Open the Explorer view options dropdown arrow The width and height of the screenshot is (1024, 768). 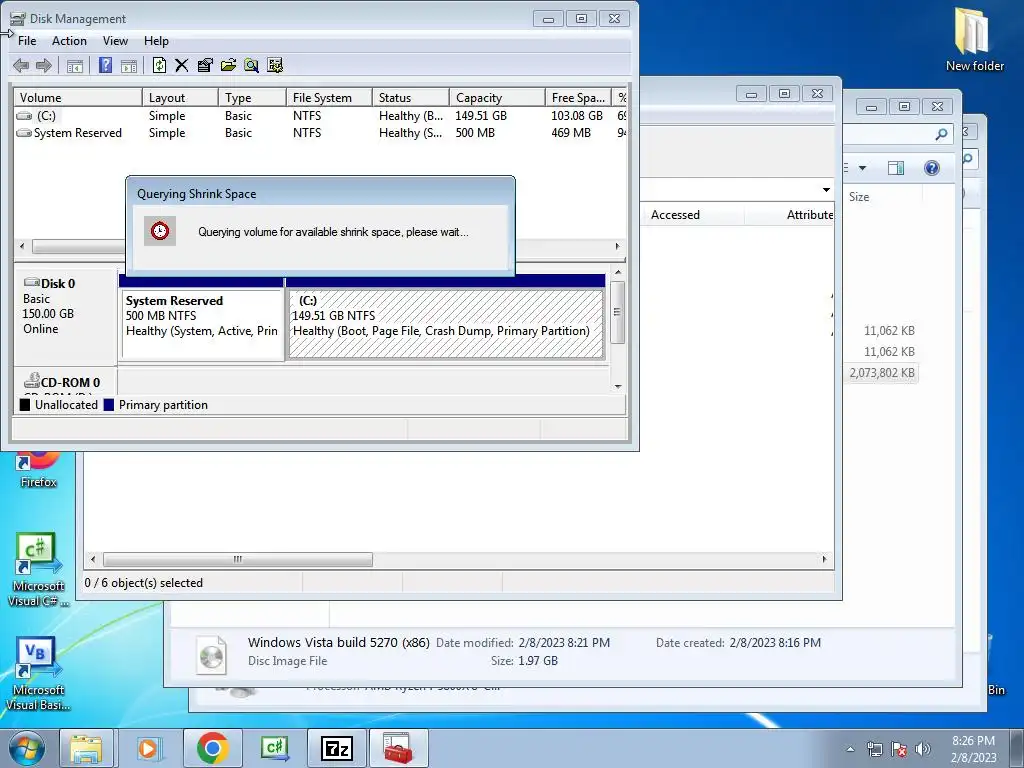tap(862, 168)
